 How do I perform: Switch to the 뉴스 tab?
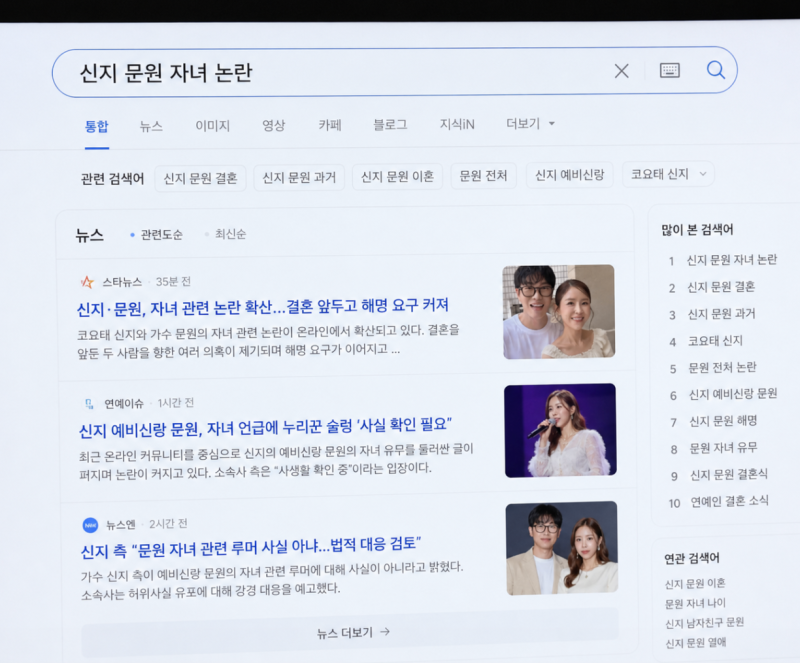(x=151, y=126)
